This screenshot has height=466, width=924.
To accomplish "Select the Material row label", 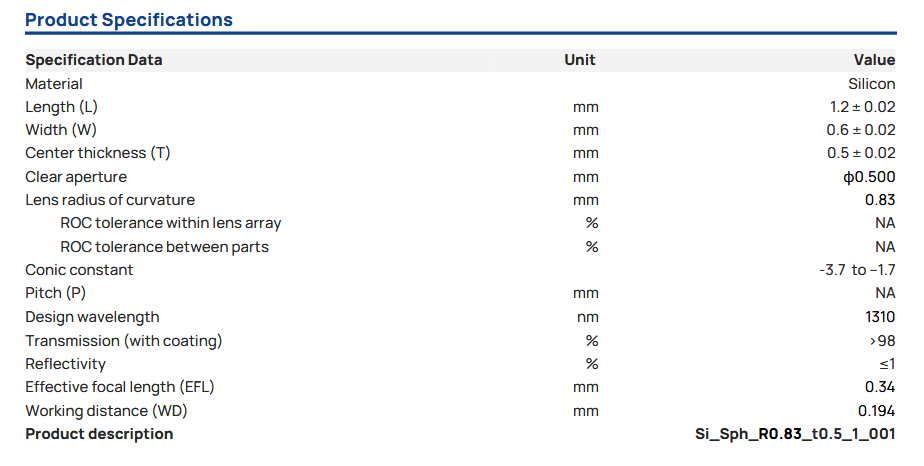I will (54, 84).
